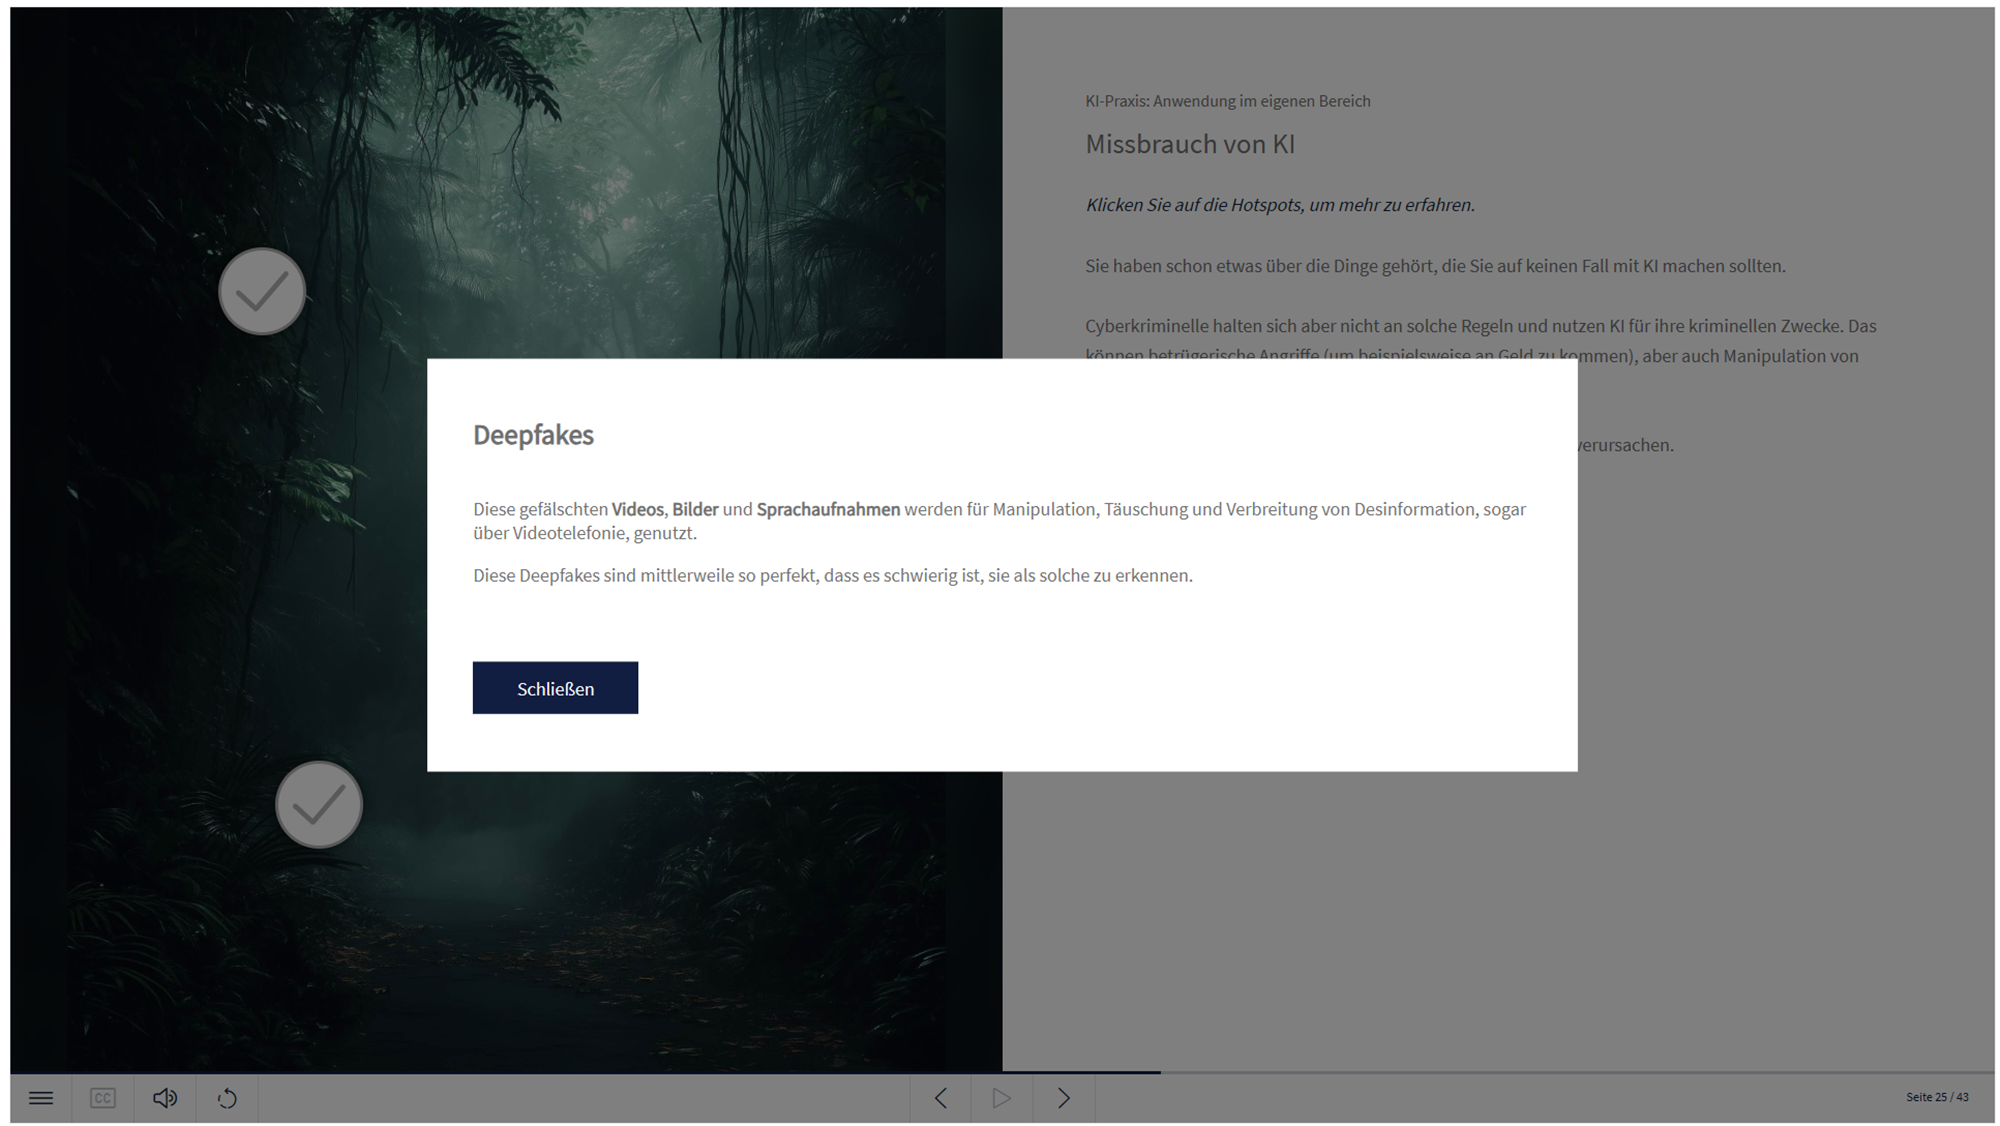Open the hamburger menu in bottom toolbar
This screenshot has width=2000, height=1126.
point(41,1098)
